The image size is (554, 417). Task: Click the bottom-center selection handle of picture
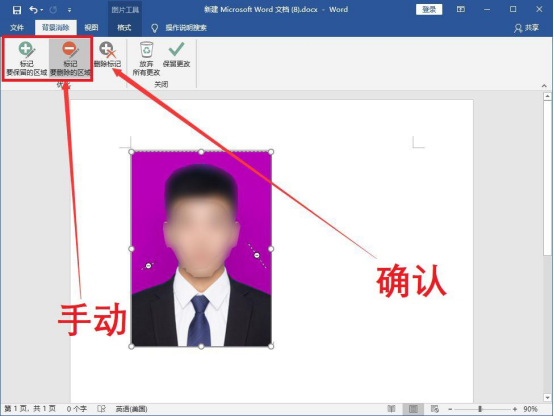[201, 346]
